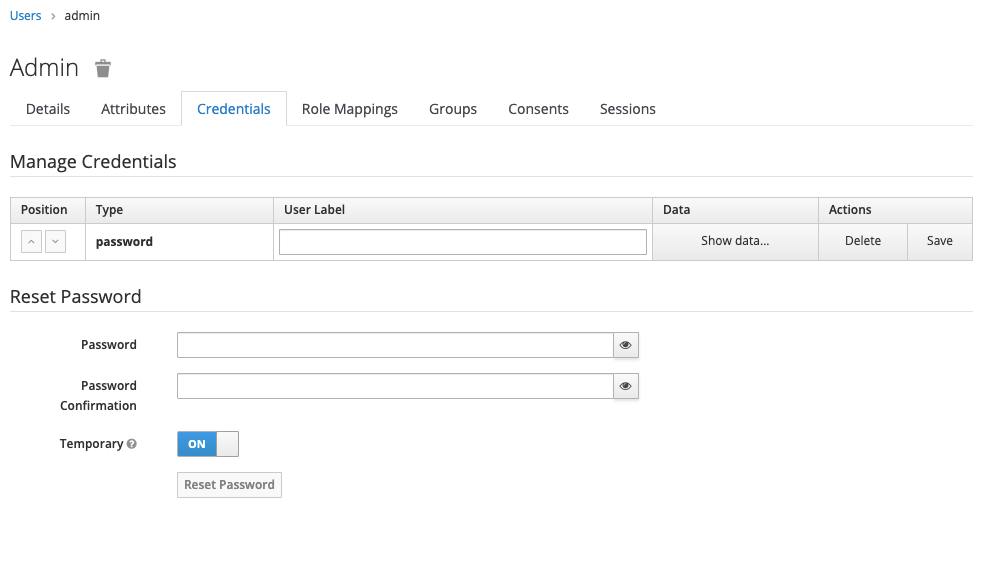View the Consents tab

point(538,109)
